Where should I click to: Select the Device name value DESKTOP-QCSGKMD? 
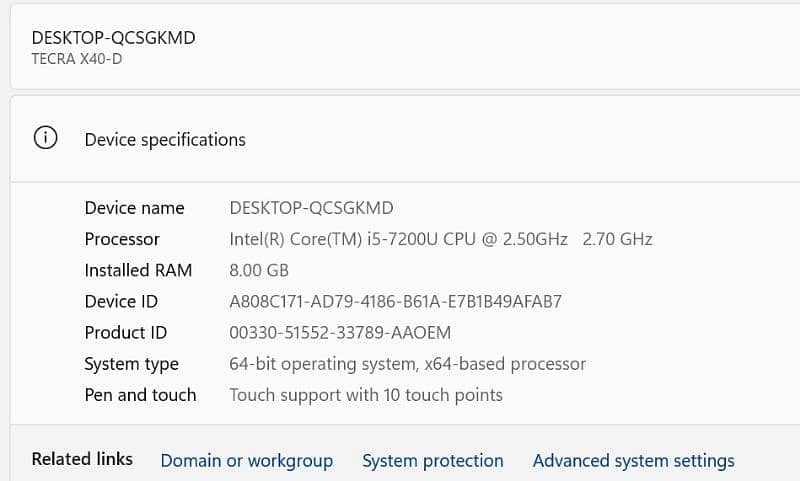pos(311,208)
